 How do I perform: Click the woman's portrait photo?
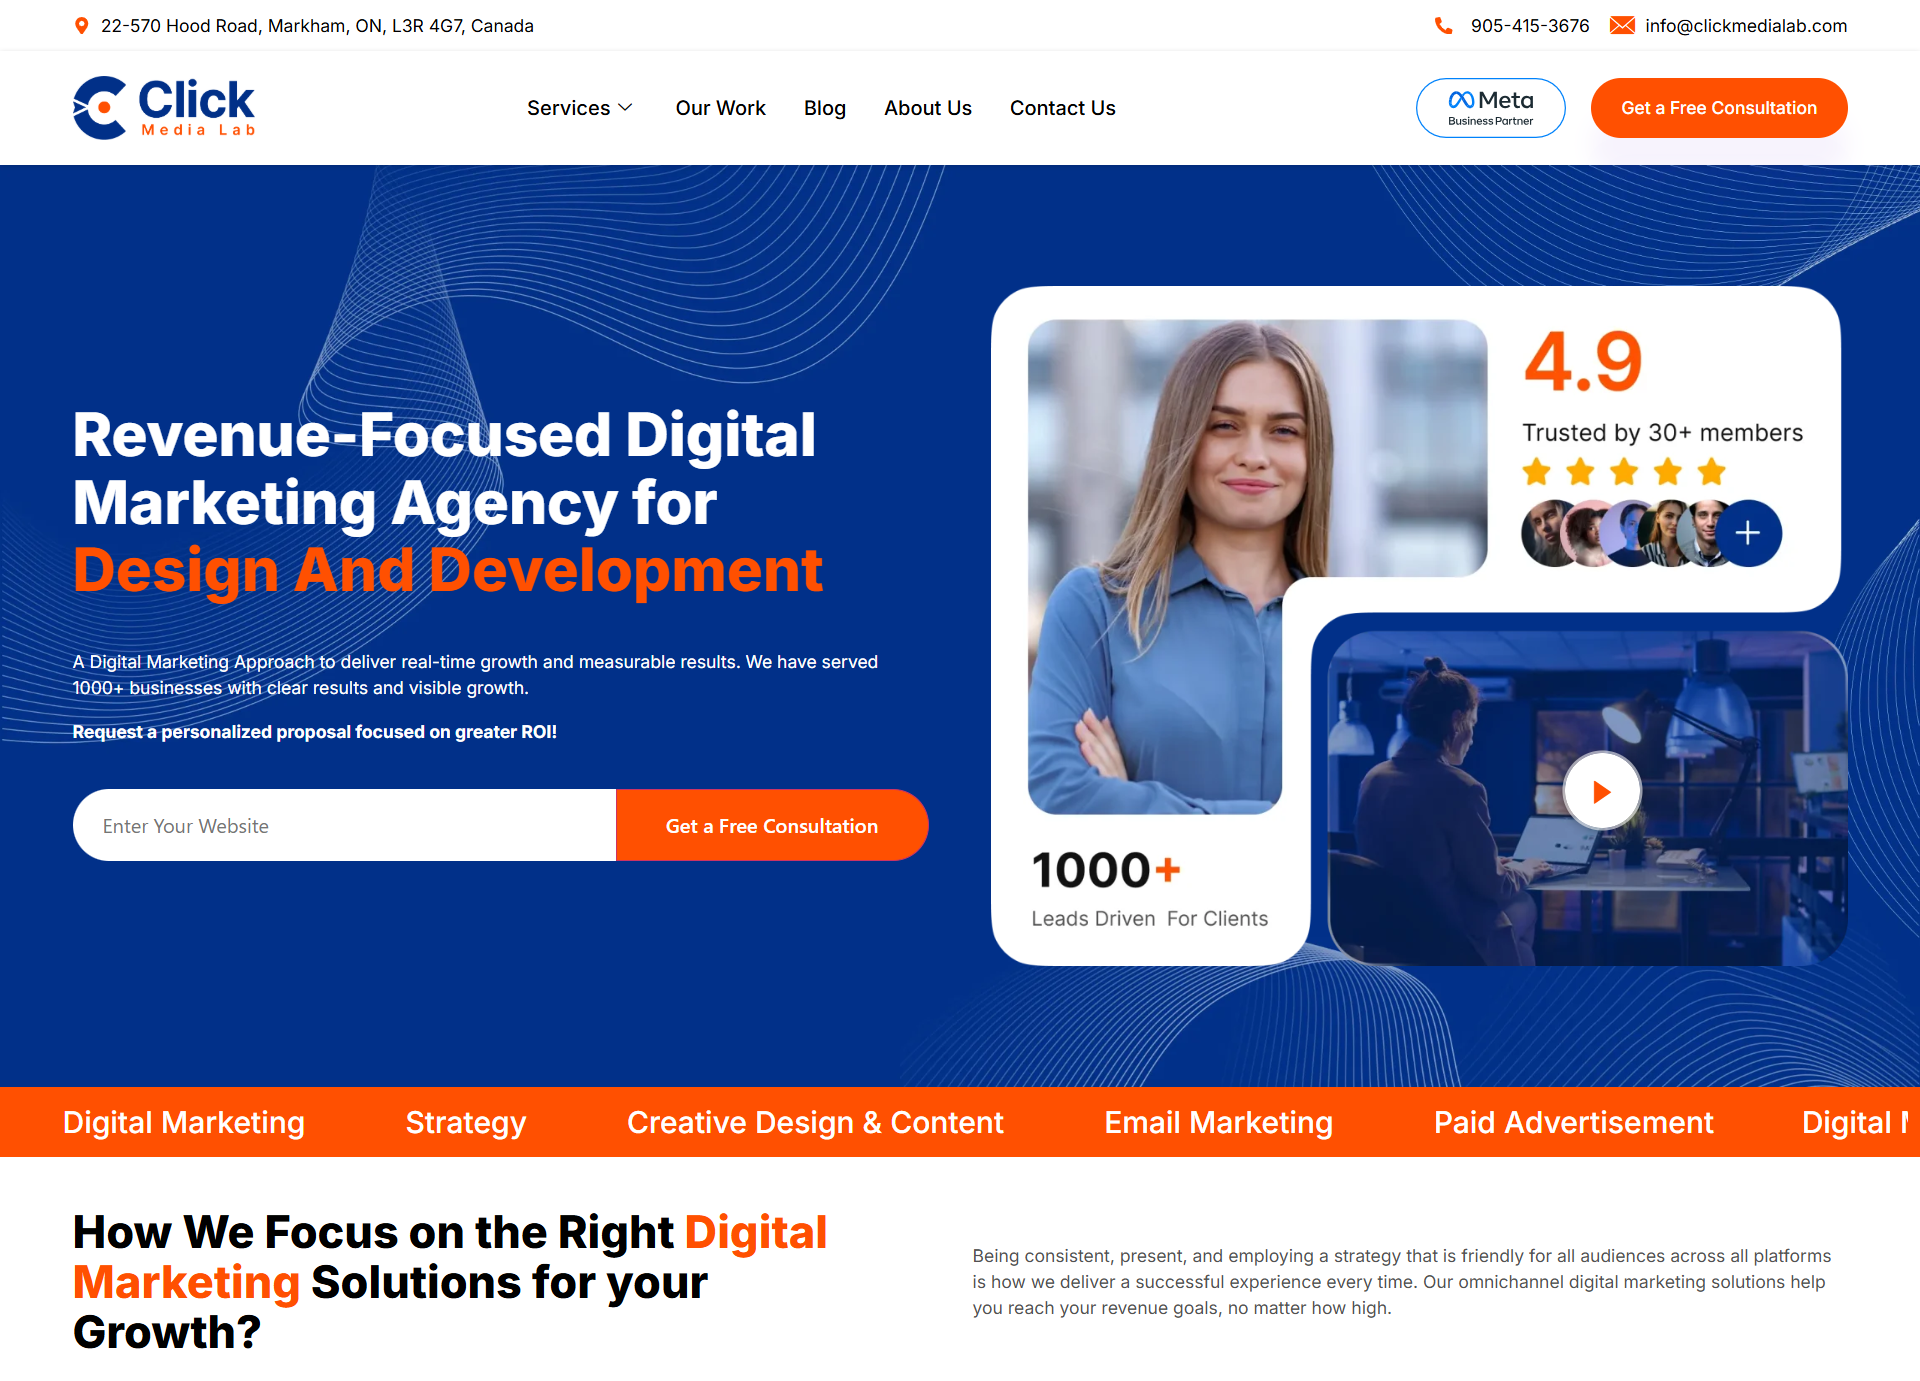(1257, 566)
